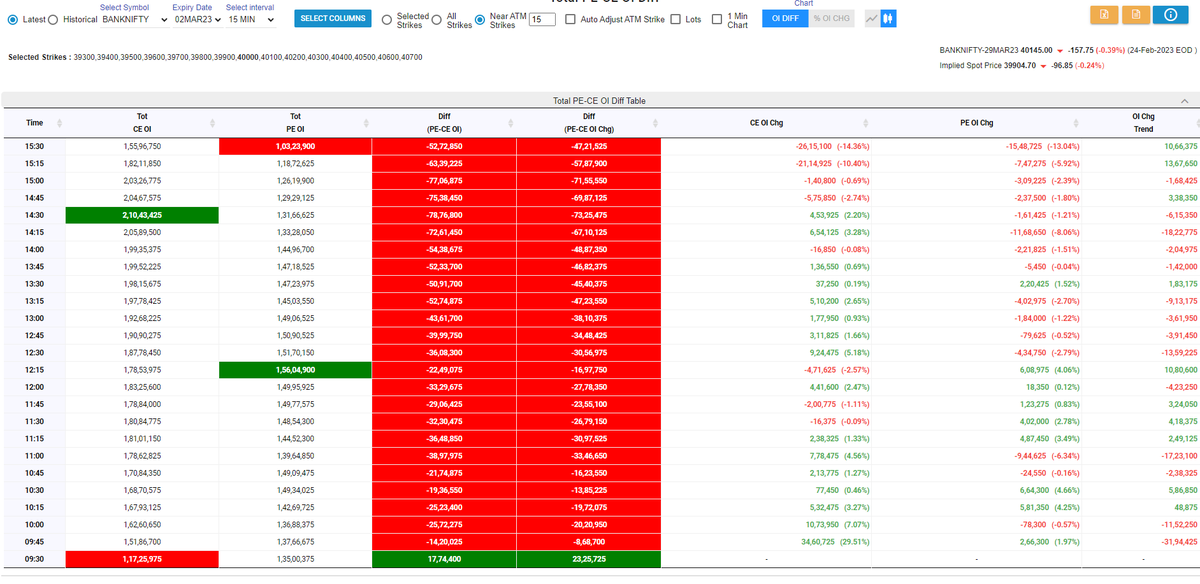Open the Select interval 15 MIN dropdown
Viewport: 1200px width, 584px height.
252,19
